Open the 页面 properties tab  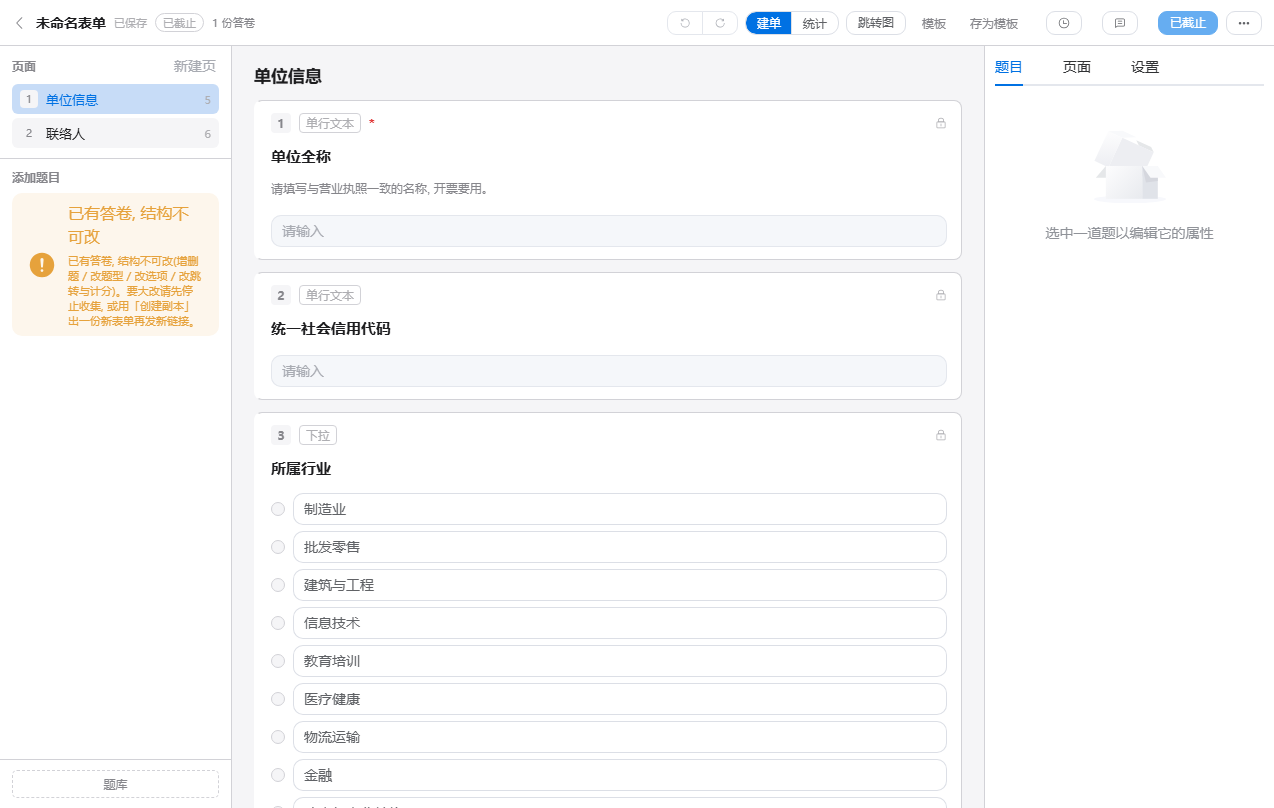1077,67
